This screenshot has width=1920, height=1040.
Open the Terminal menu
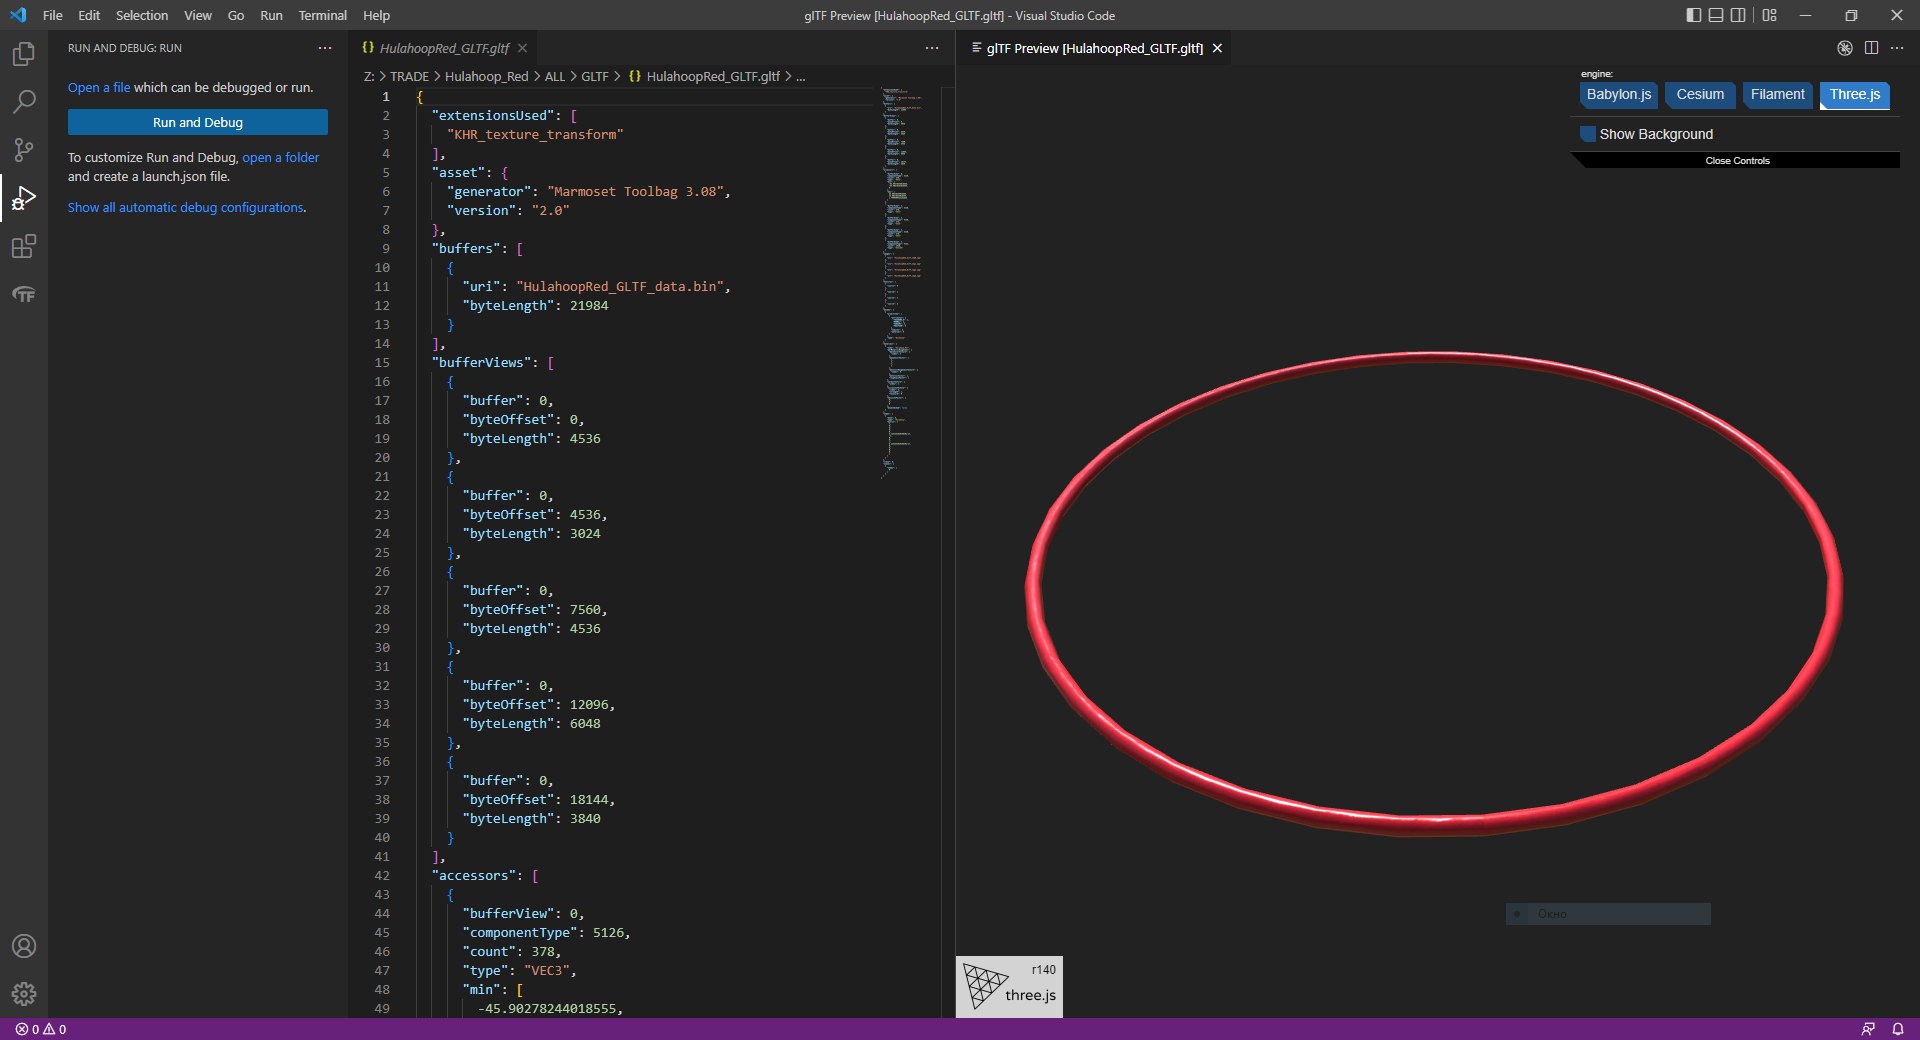322,15
